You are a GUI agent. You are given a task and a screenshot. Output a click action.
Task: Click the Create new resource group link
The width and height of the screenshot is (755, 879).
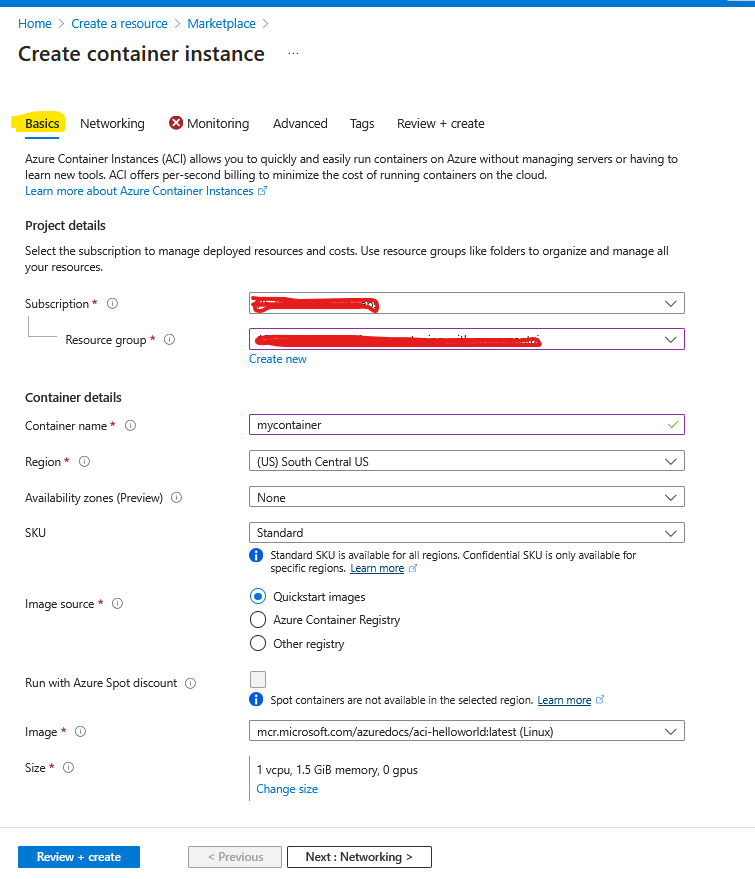(x=277, y=359)
